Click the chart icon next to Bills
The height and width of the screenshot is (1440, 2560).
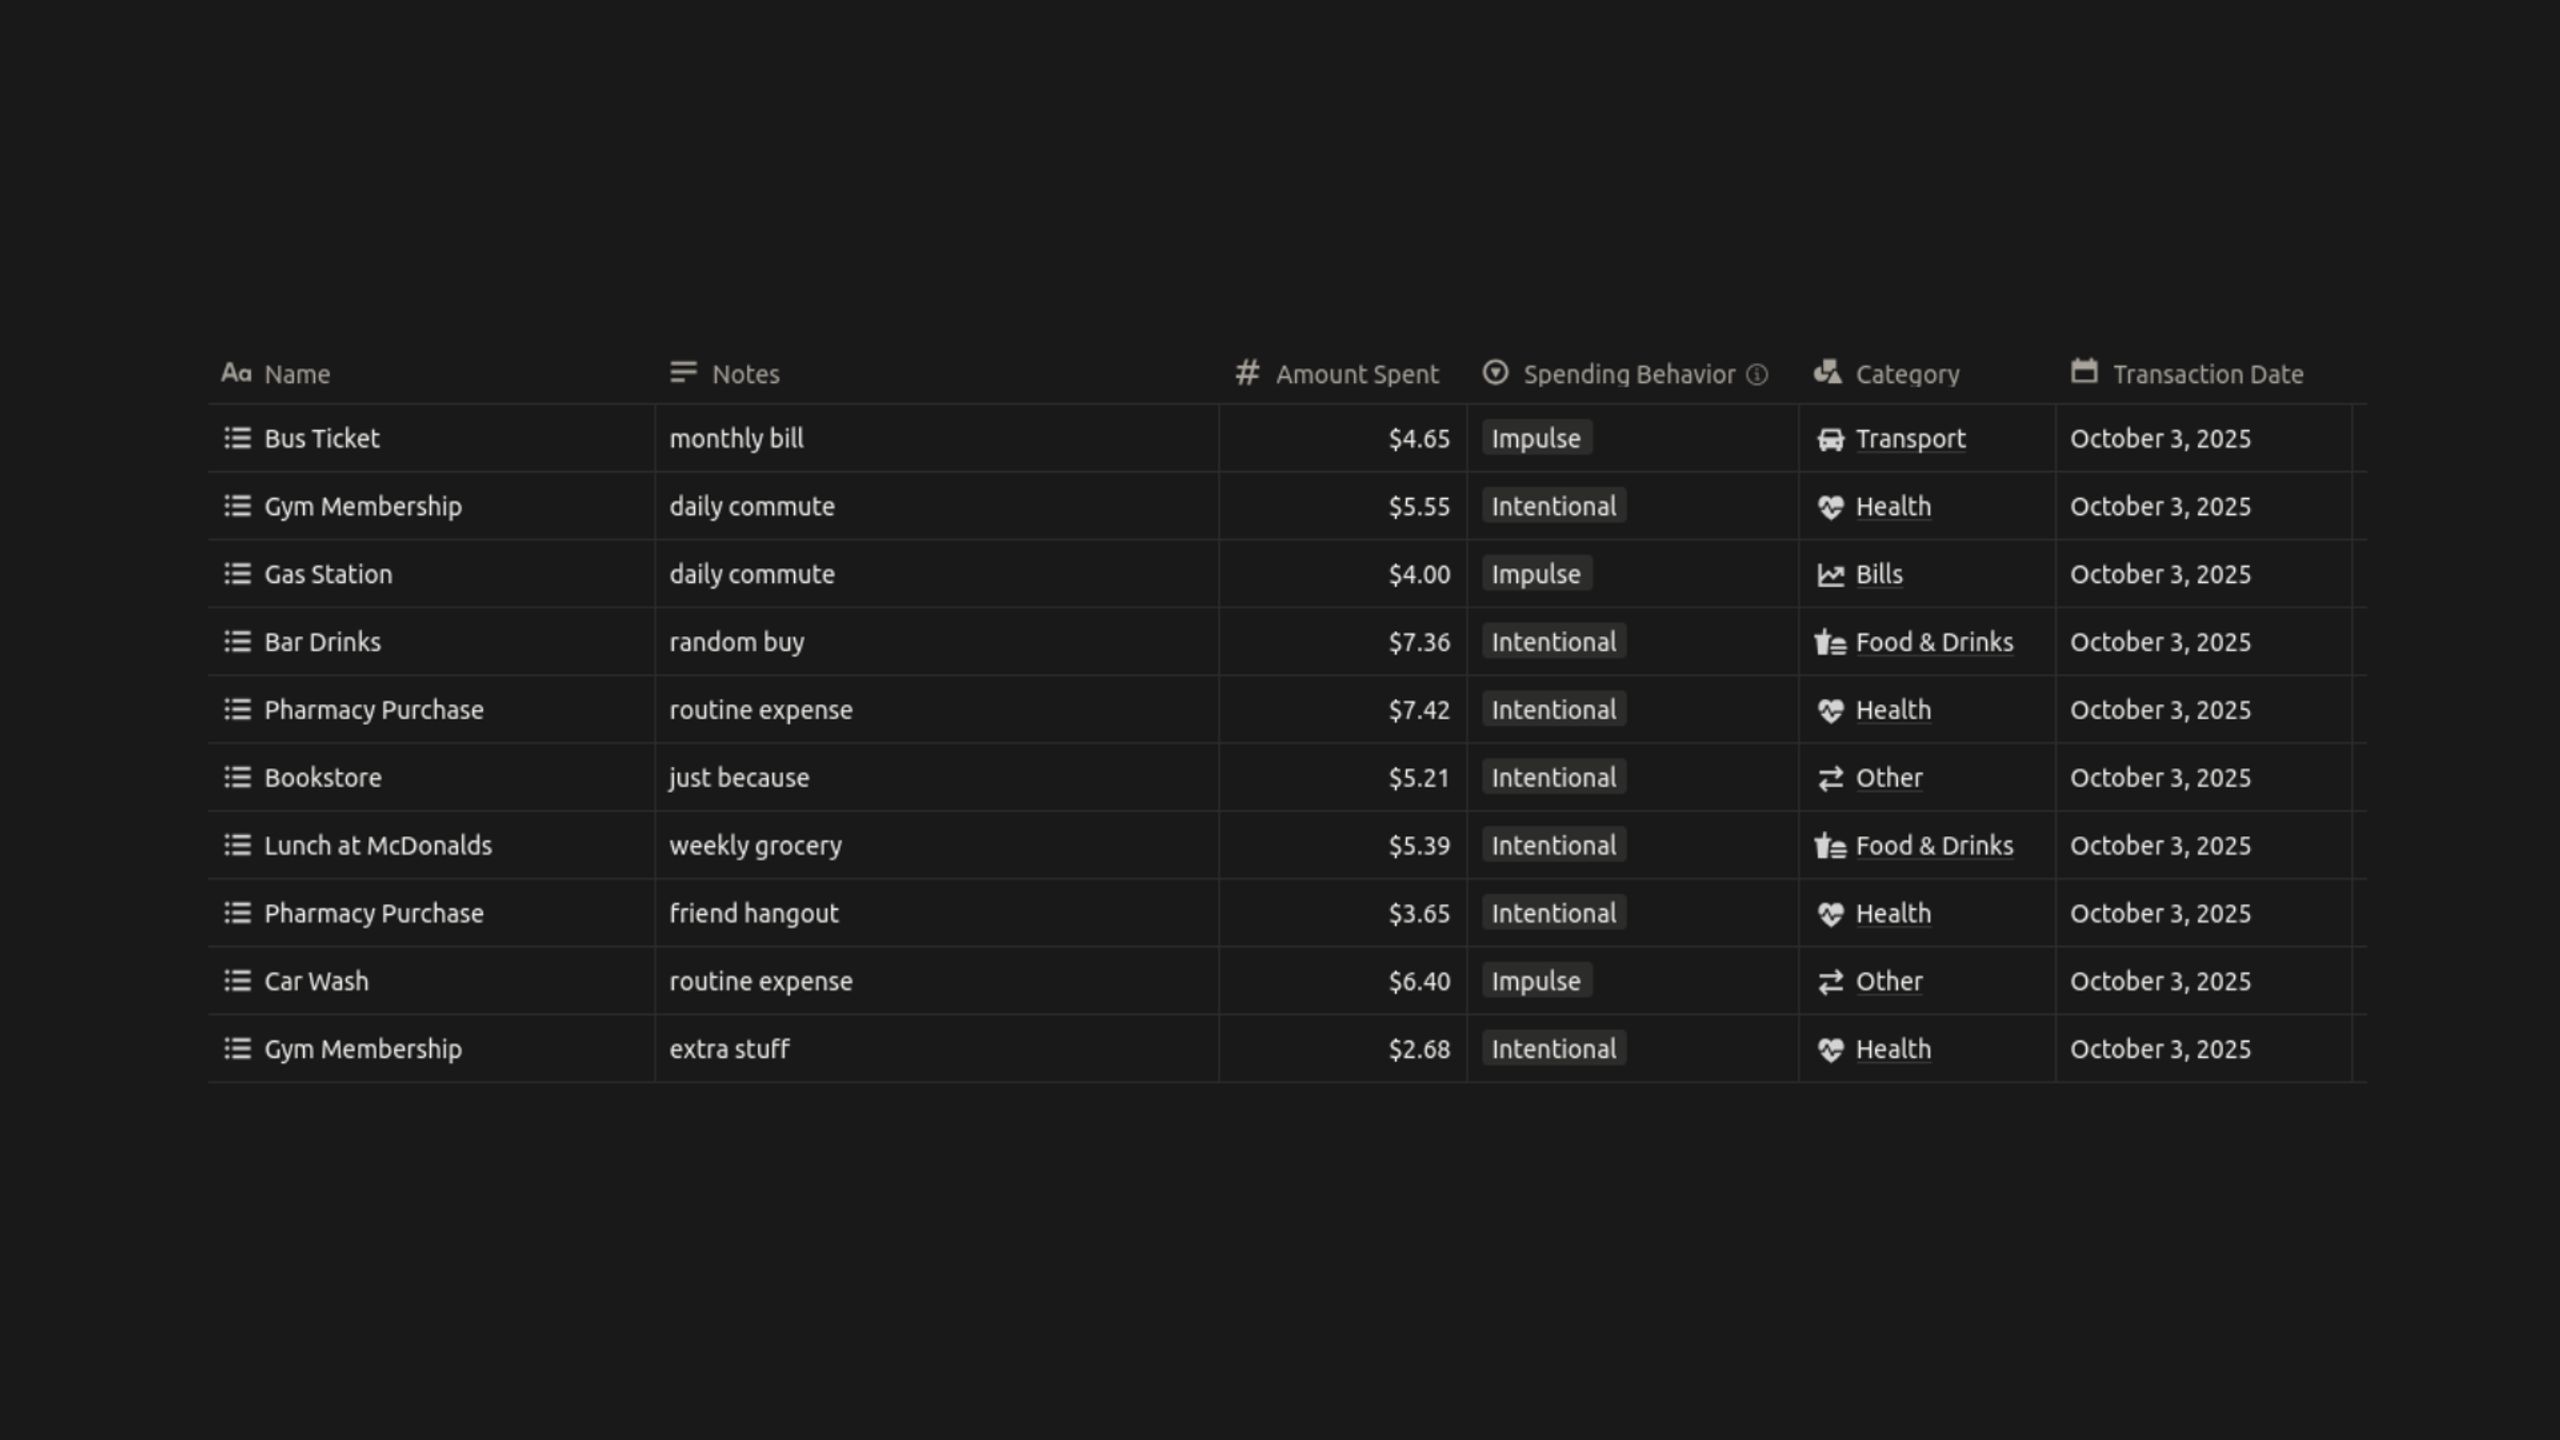point(1830,575)
